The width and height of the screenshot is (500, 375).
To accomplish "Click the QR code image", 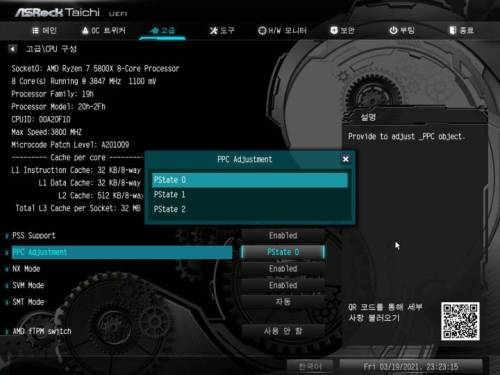I will tap(460, 321).
